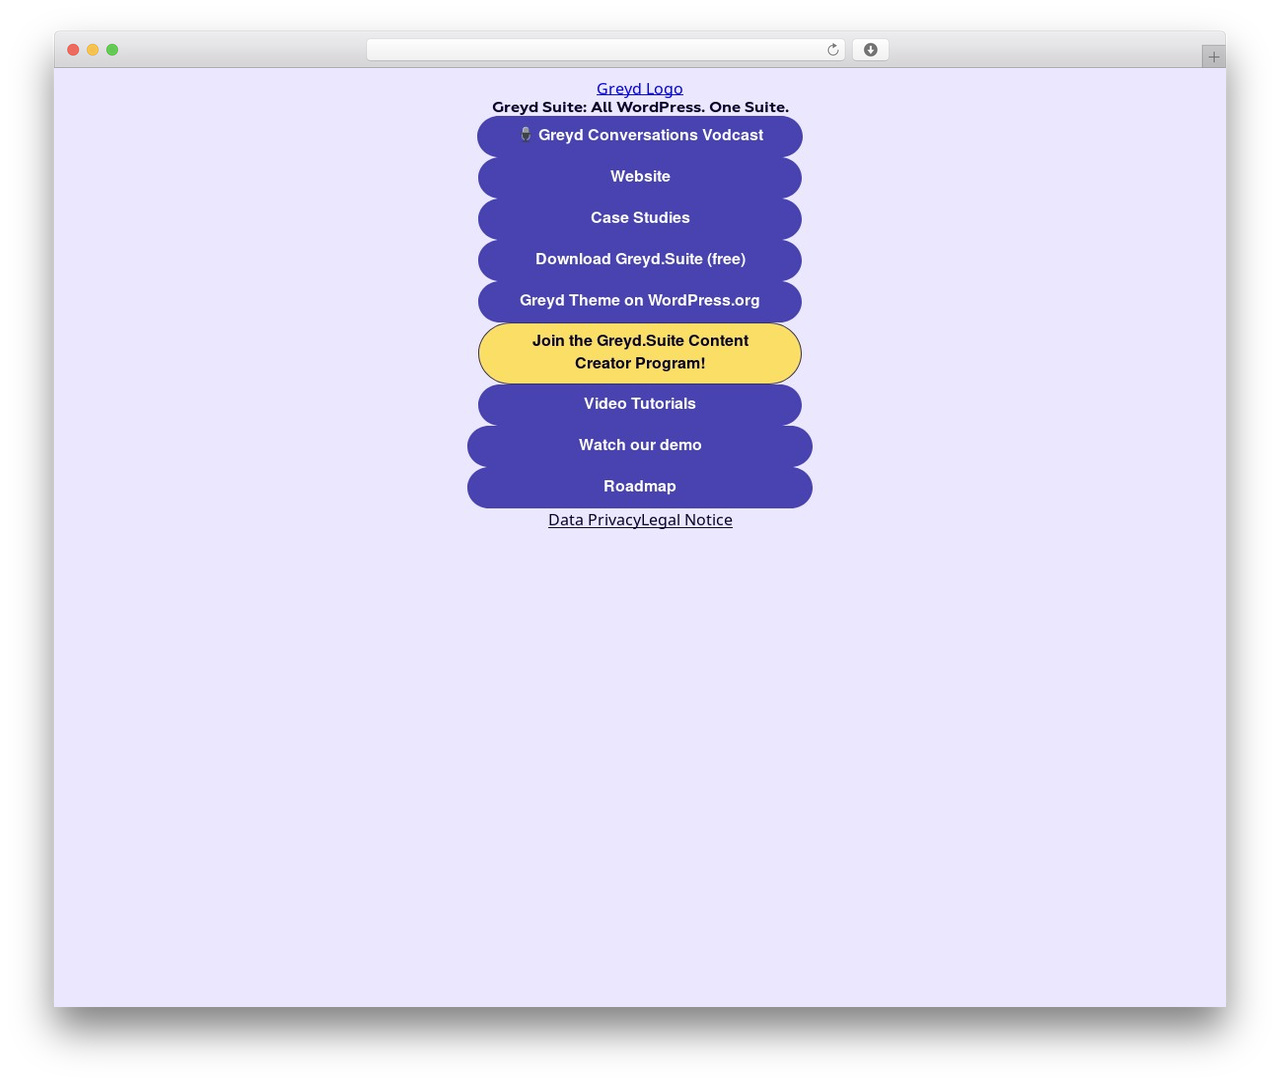The width and height of the screenshot is (1280, 1084).
Task: Select Download Greyd.Suite (free)
Action: pyautogui.click(x=640, y=260)
